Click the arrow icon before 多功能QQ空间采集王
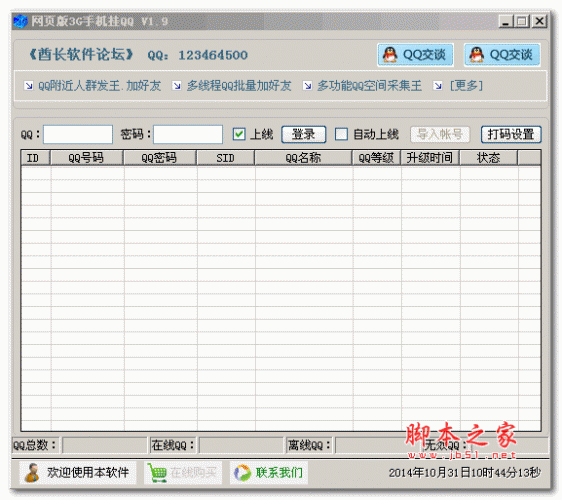 (307, 86)
